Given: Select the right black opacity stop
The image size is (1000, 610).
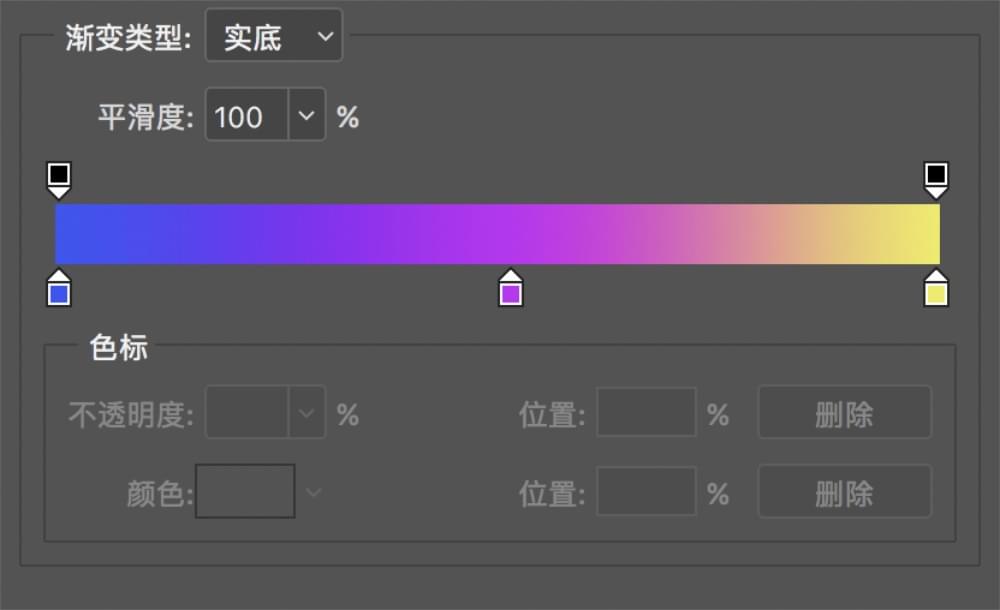Looking at the screenshot, I should coord(935,178).
